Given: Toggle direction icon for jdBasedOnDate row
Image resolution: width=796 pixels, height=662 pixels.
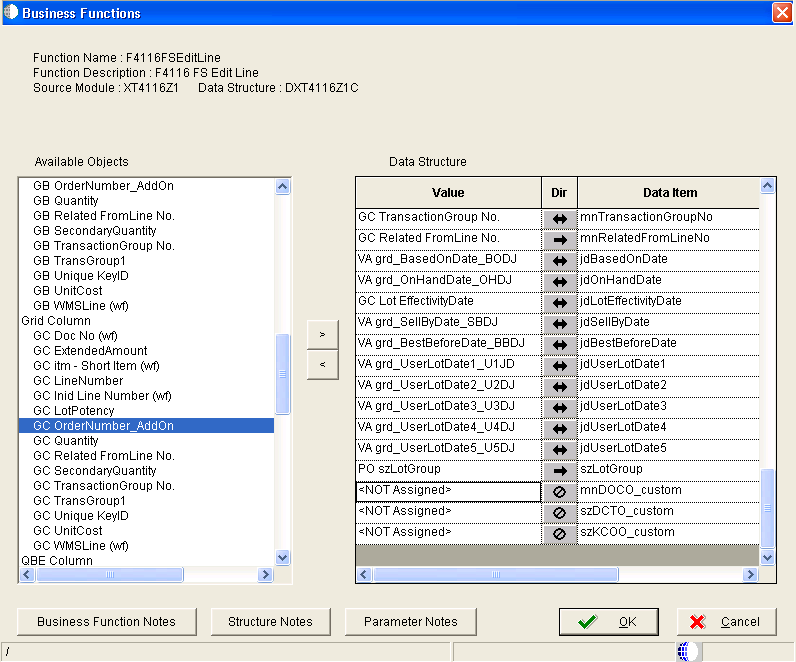Looking at the screenshot, I should (559, 261).
